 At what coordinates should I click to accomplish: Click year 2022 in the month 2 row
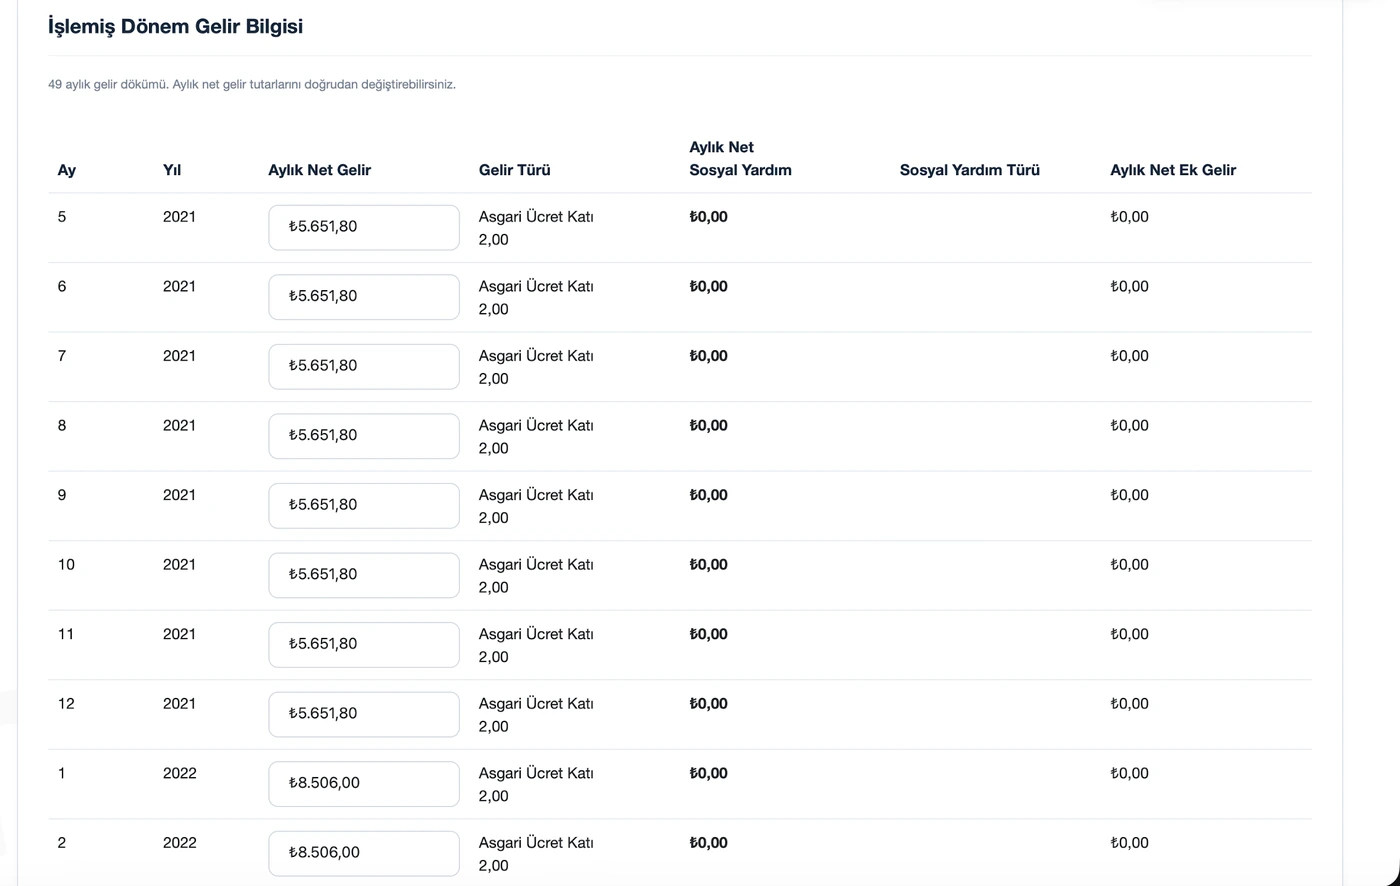tap(180, 842)
